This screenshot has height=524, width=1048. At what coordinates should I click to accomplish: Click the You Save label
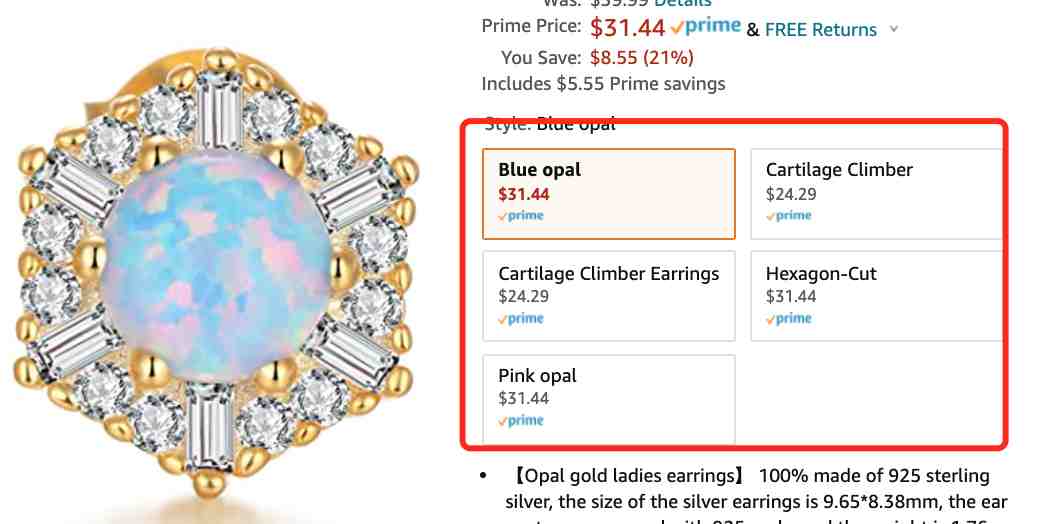point(541,58)
